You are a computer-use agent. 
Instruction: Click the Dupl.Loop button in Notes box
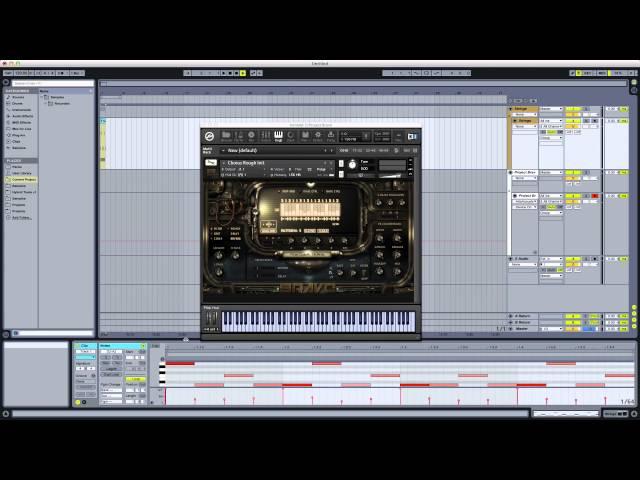(111, 374)
